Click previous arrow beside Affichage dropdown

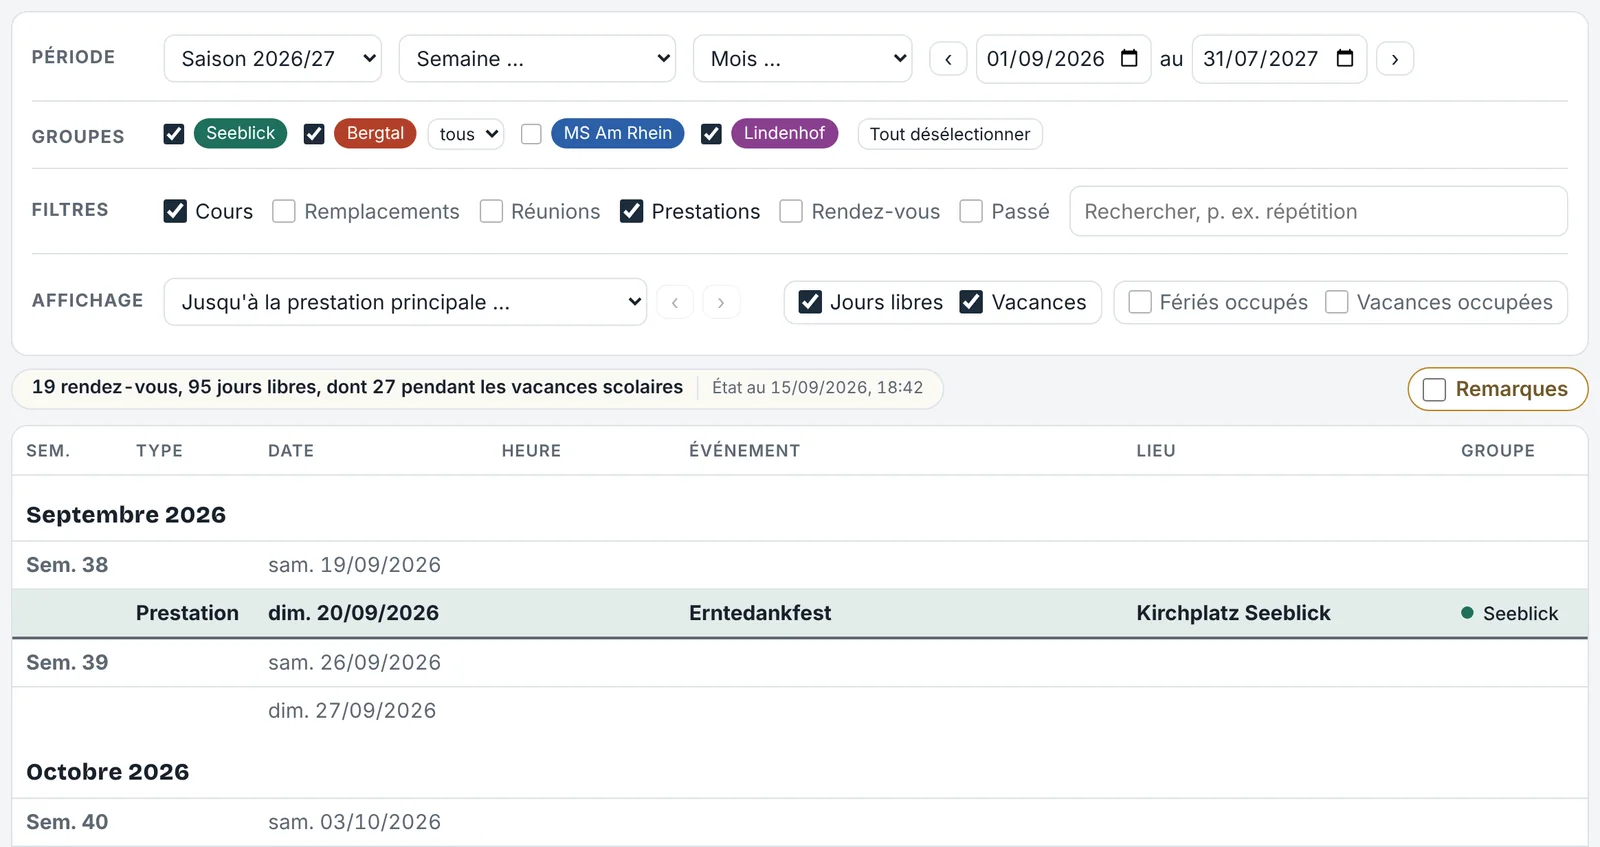coord(675,302)
